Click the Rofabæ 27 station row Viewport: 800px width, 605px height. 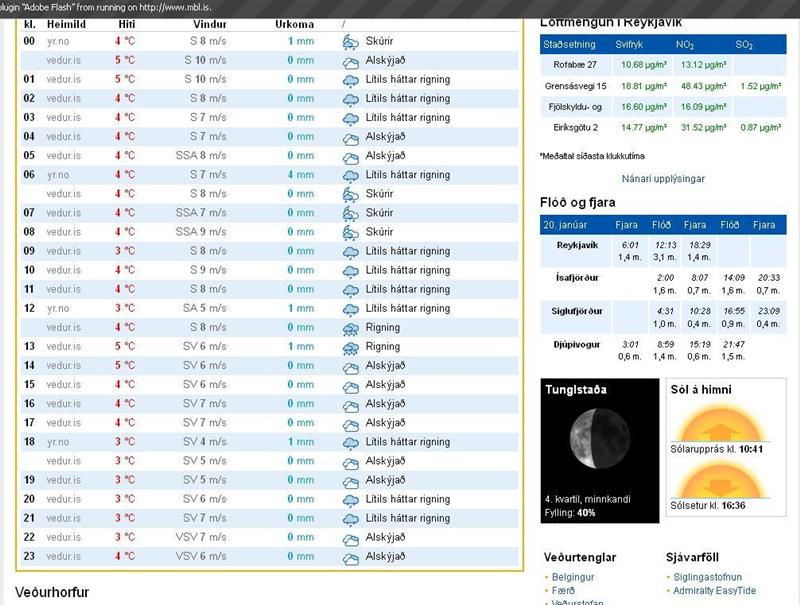coord(663,65)
